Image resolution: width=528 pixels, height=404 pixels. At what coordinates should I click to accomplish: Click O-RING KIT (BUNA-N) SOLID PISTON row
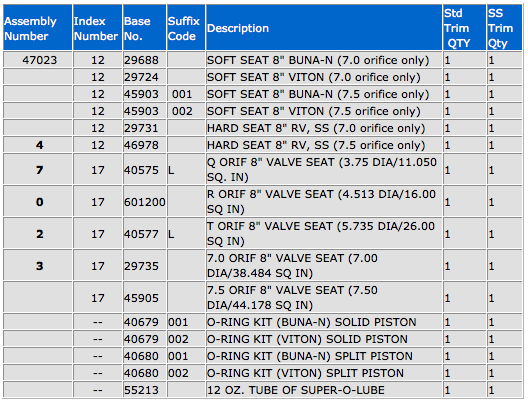pyautogui.click(x=263, y=322)
